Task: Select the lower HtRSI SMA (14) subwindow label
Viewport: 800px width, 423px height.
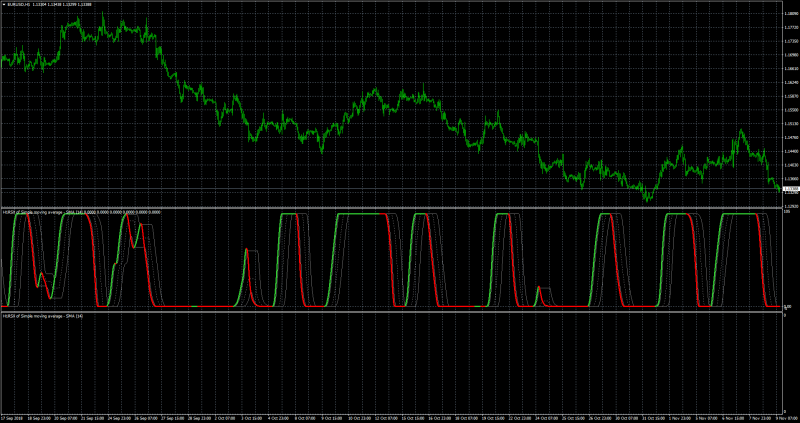Action: click(43, 316)
